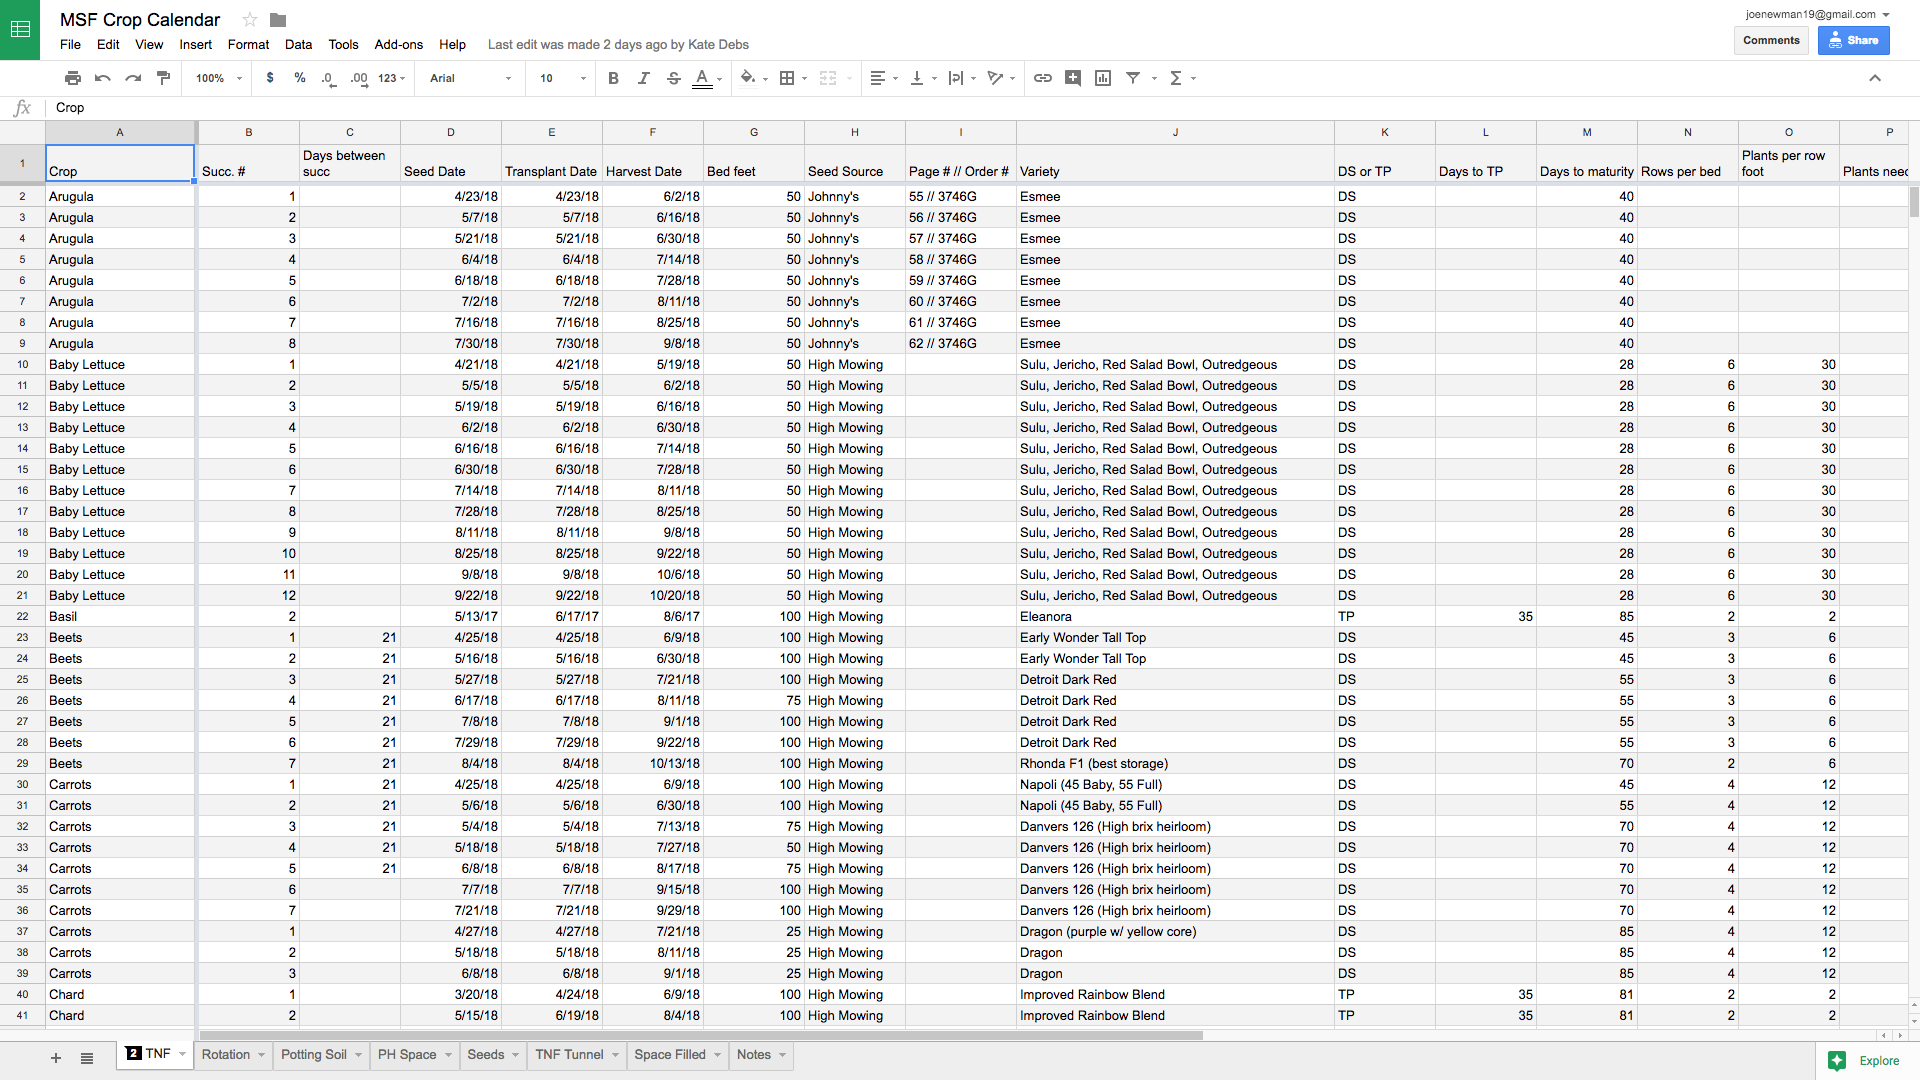1920x1080 pixels.
Task: Format as percent
Action: pyautogui.click(x=300, y=78)
